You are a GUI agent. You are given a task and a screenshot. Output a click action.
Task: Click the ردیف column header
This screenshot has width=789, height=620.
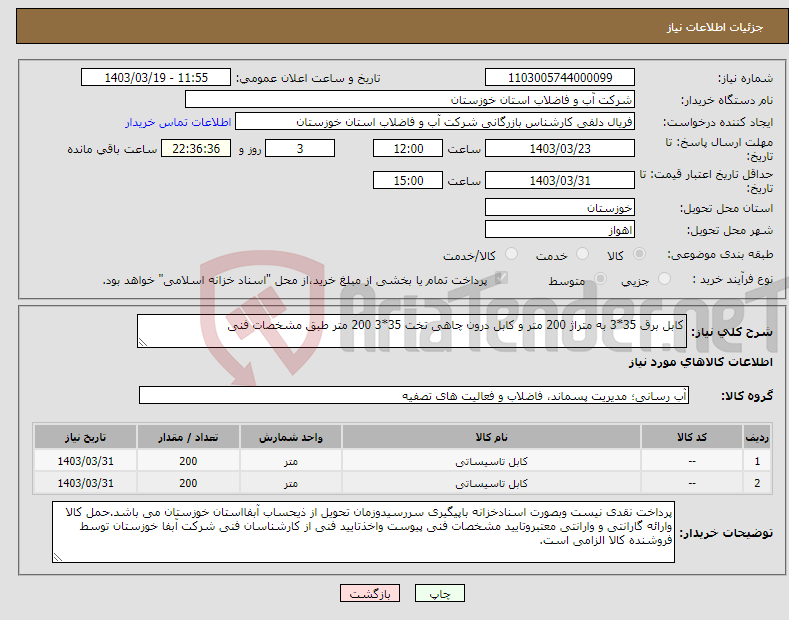[x=757, y=437]
